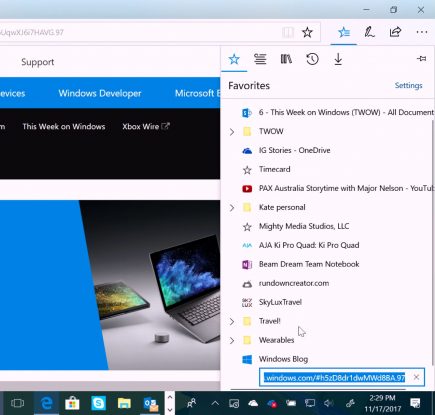Open This Week on Windows nav link

64,127
